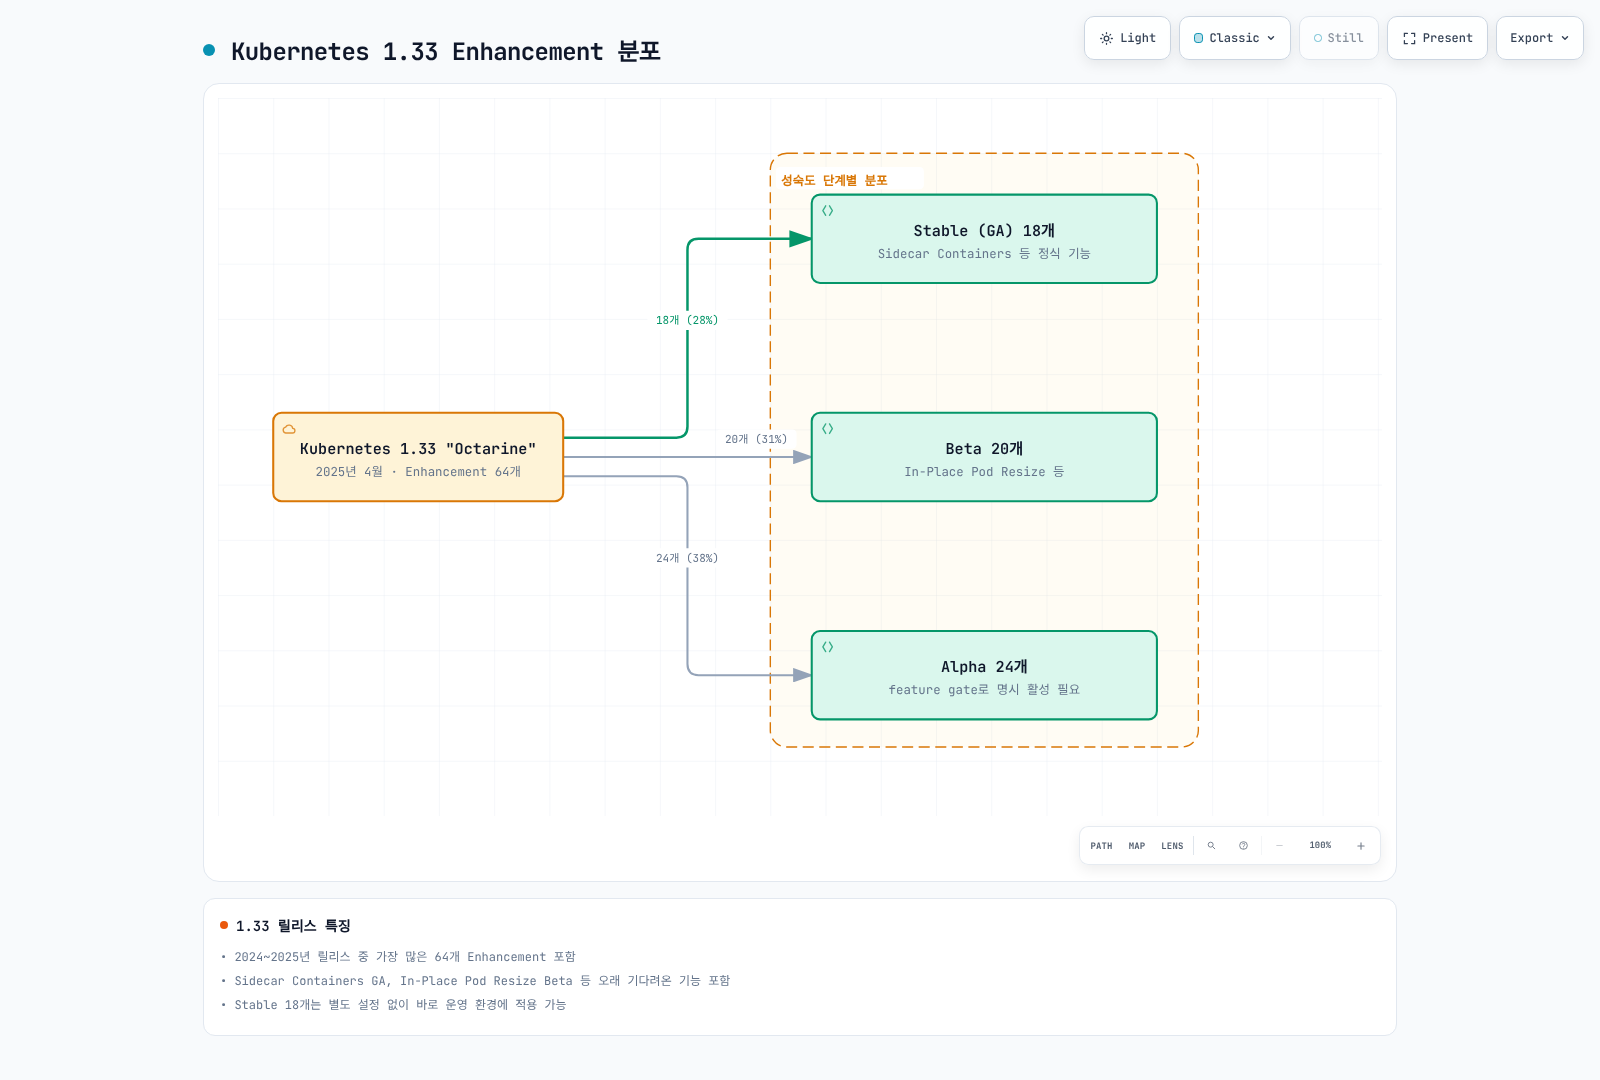Click the 24개 (38%) edge label

[687, 558]
